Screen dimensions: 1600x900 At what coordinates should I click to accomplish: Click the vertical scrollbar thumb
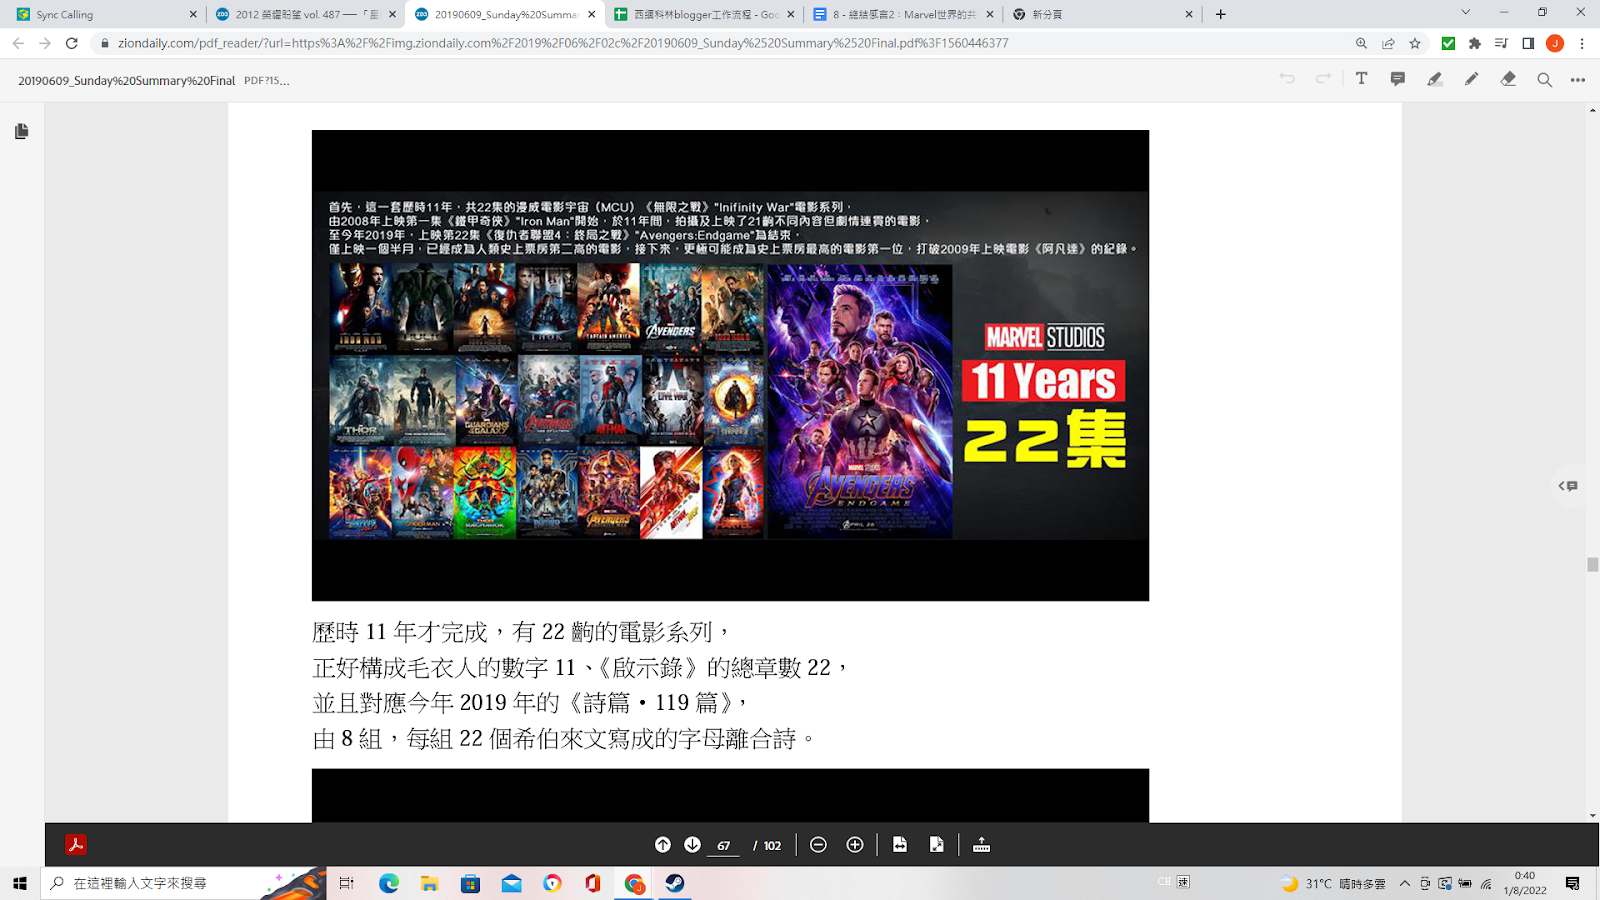pos(1592,565)
